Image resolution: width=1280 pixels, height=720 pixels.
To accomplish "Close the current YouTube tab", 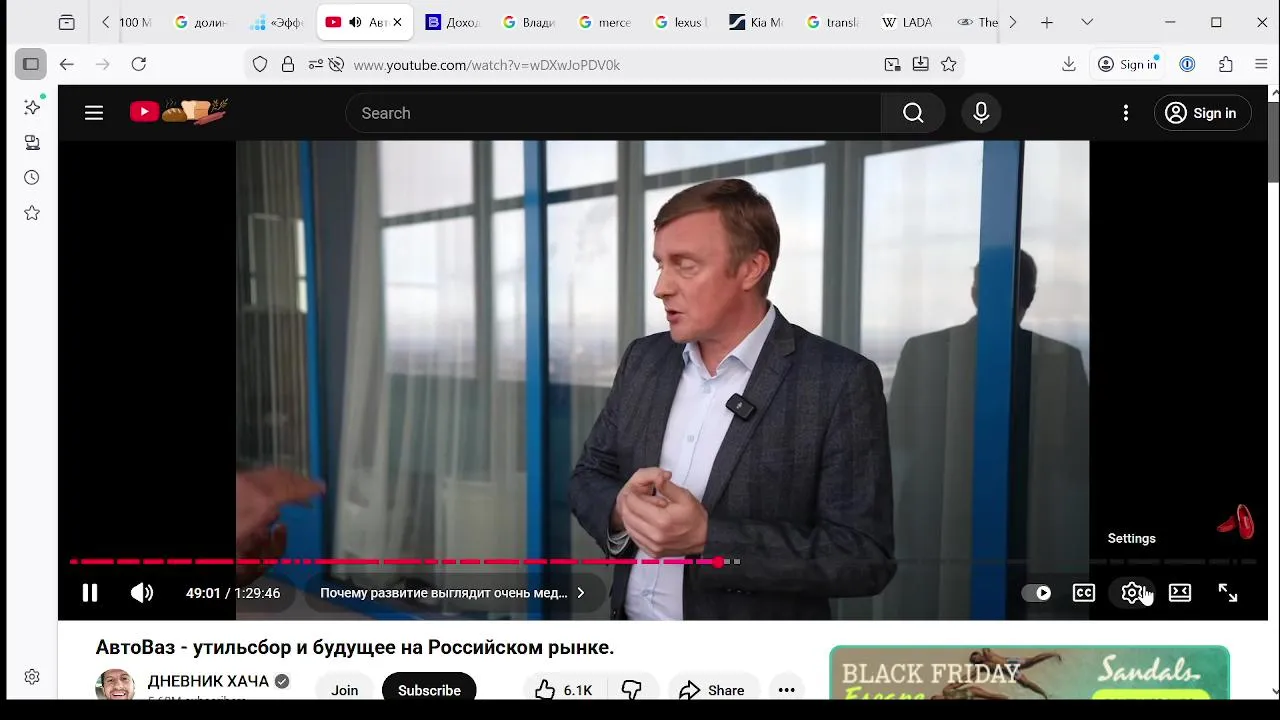I will (397, 22).
